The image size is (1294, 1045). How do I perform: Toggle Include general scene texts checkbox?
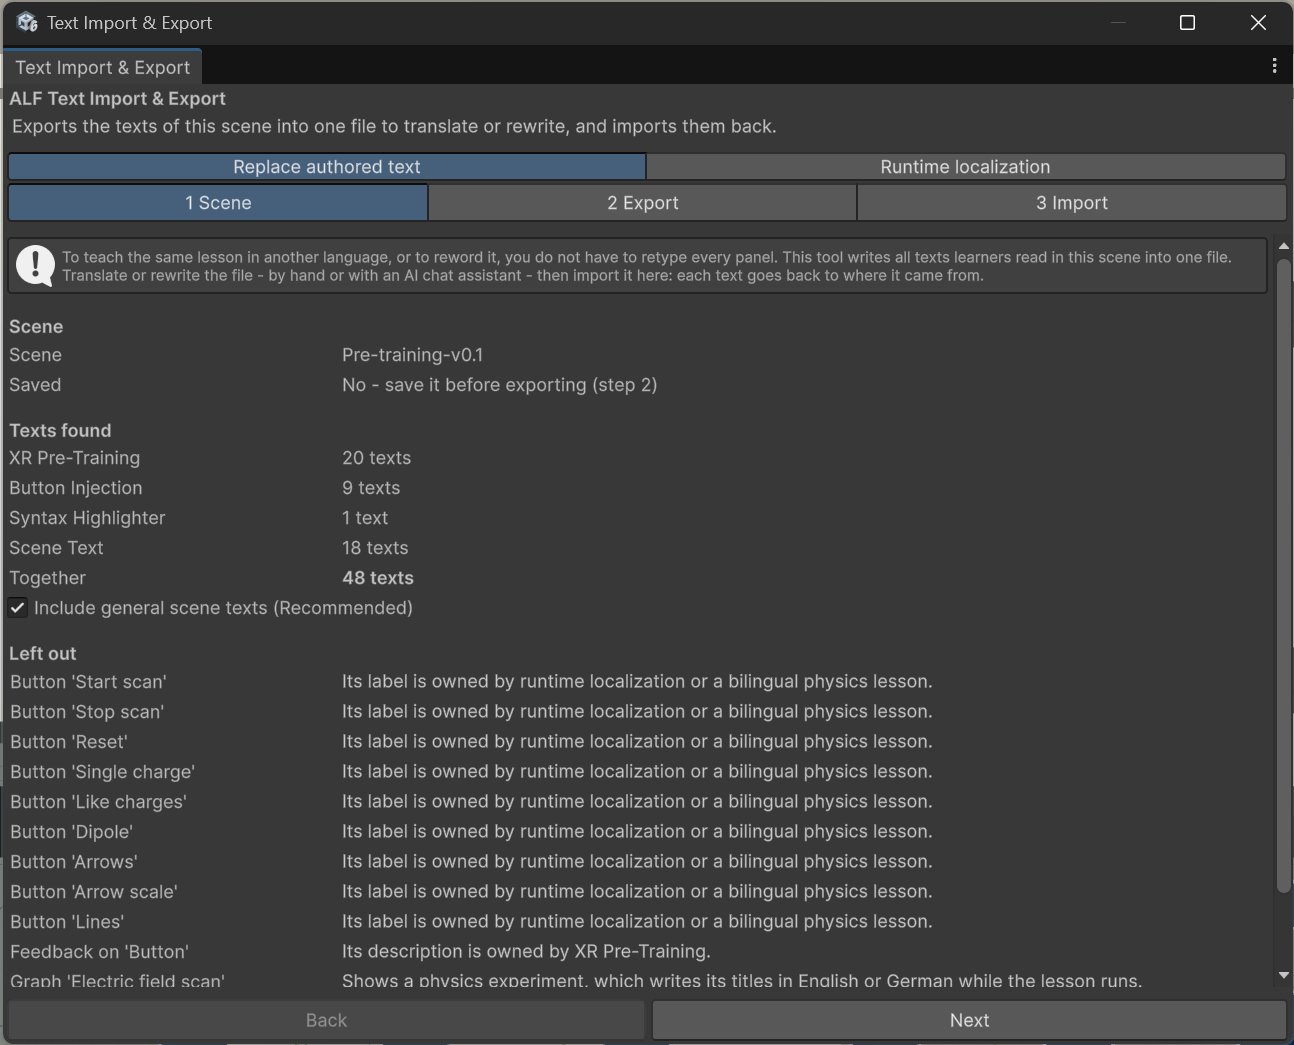pos(18,608)
